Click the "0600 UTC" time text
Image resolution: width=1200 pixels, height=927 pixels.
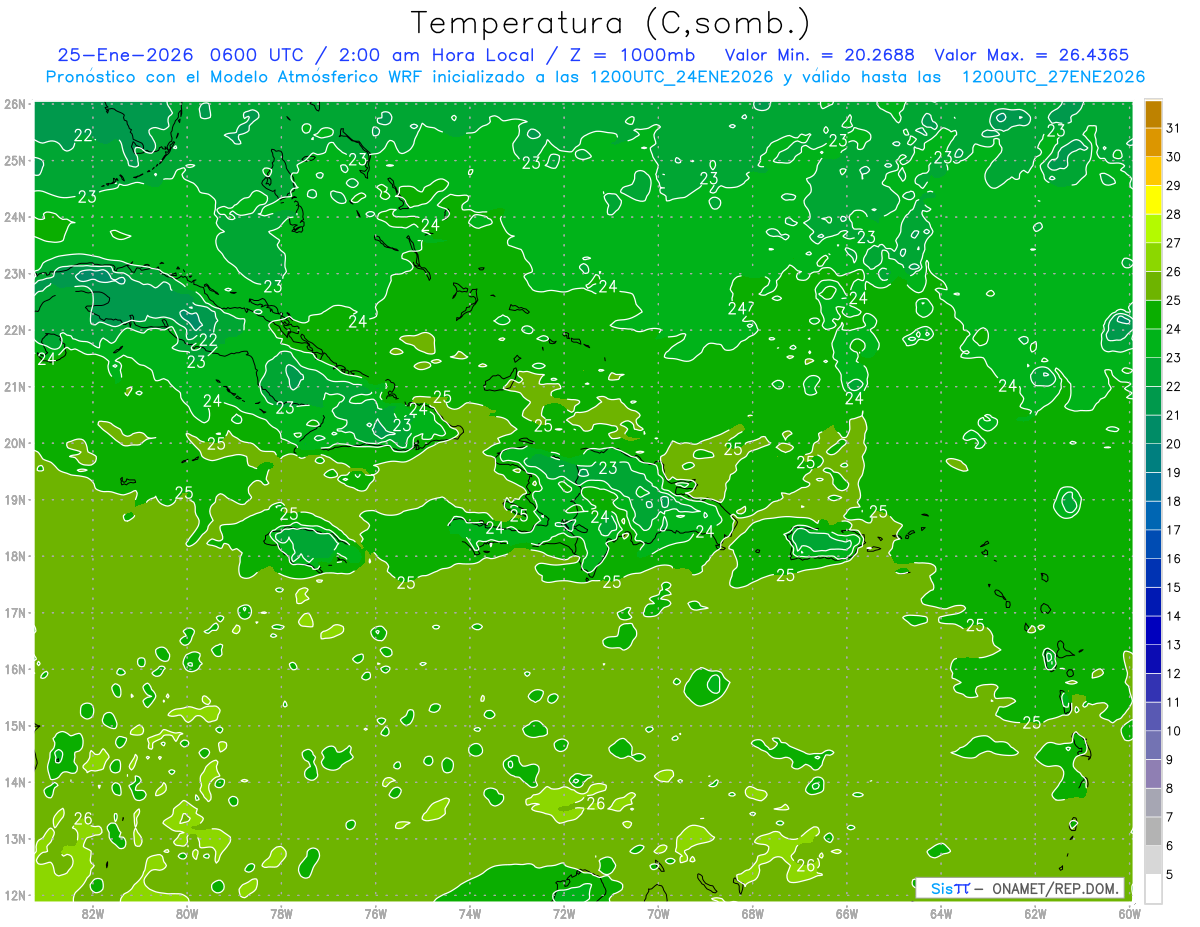point(255,55)
